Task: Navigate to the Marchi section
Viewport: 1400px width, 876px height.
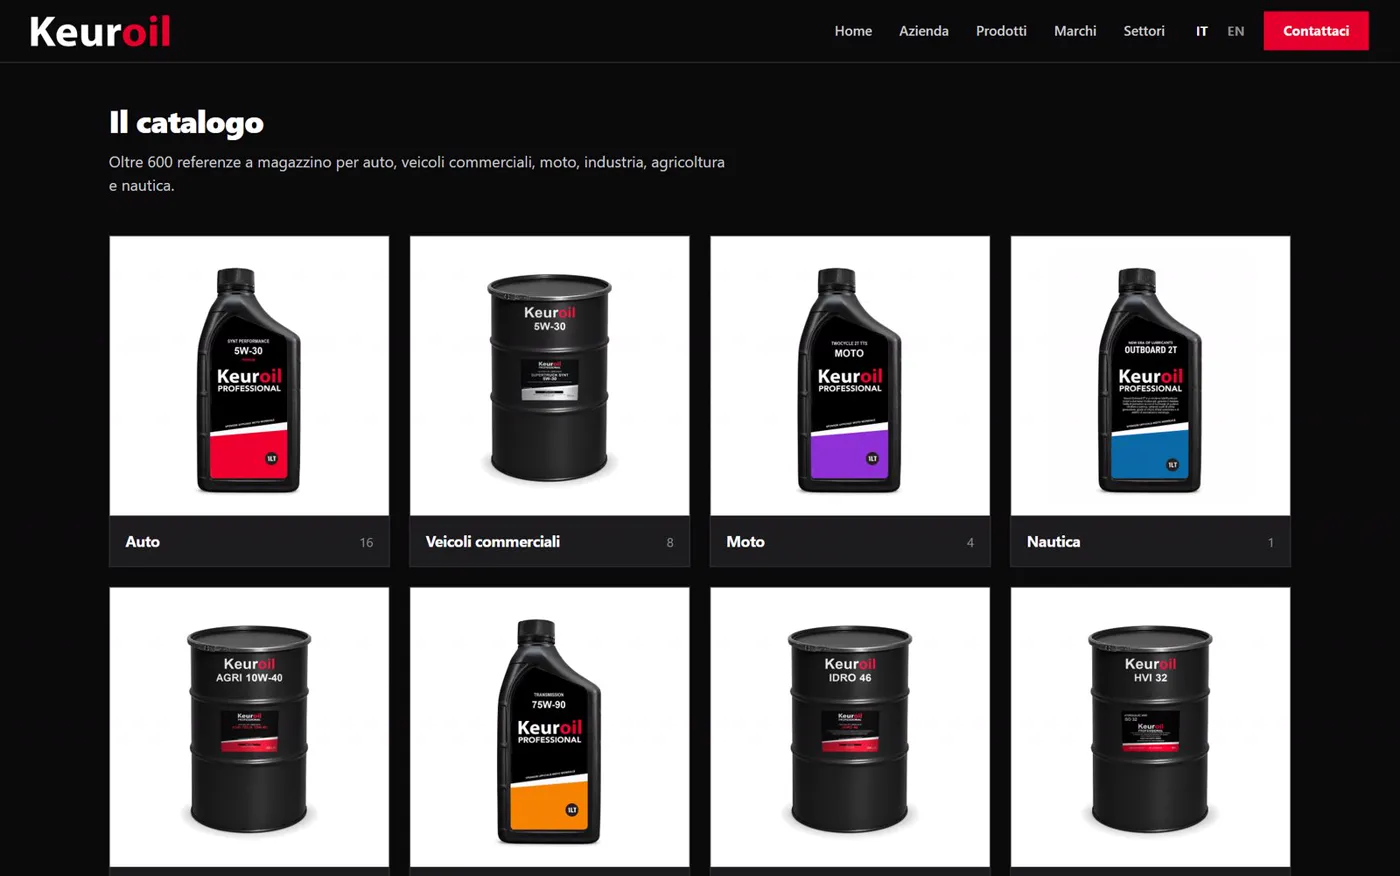Action: click(x=1075, y=31)
